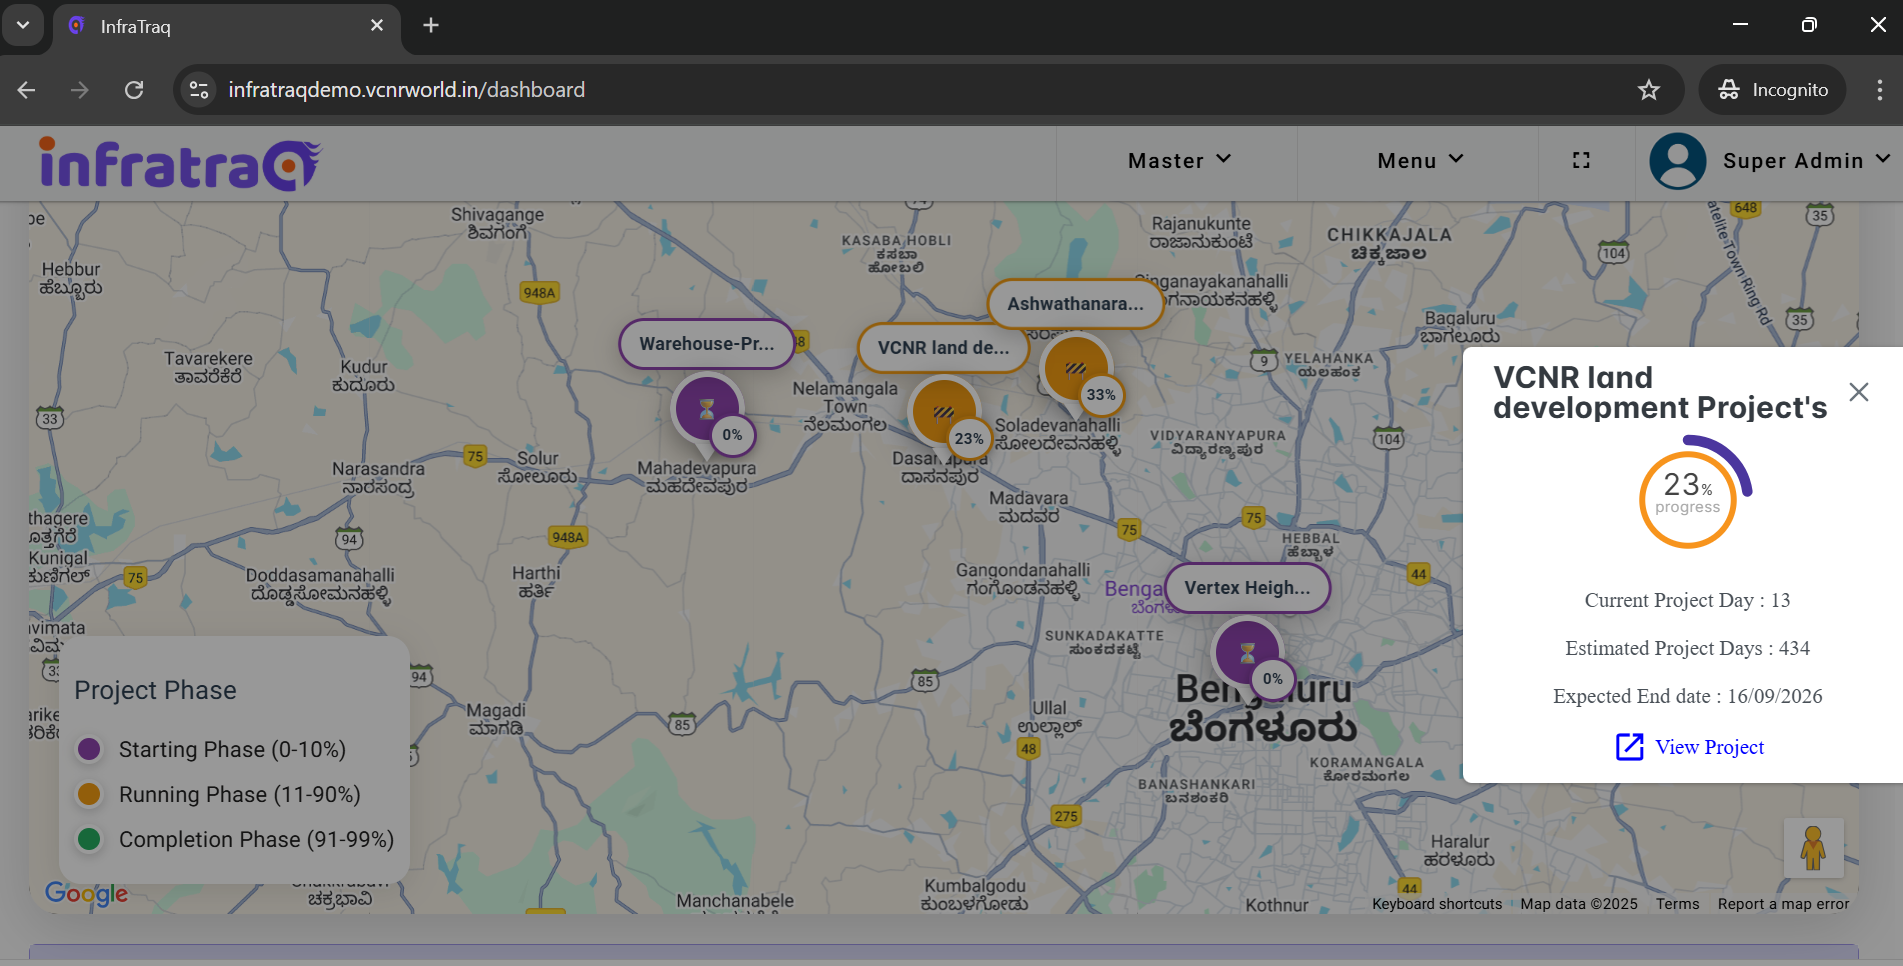Click the CHIKKAJALA map label
Screen dimensions: 1903x966
point(1389,243)
